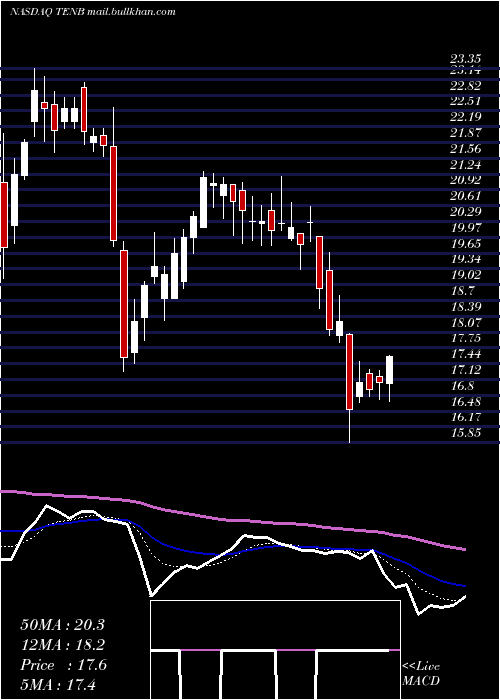Click the 22.82 price axis label

tap(465, 86)
